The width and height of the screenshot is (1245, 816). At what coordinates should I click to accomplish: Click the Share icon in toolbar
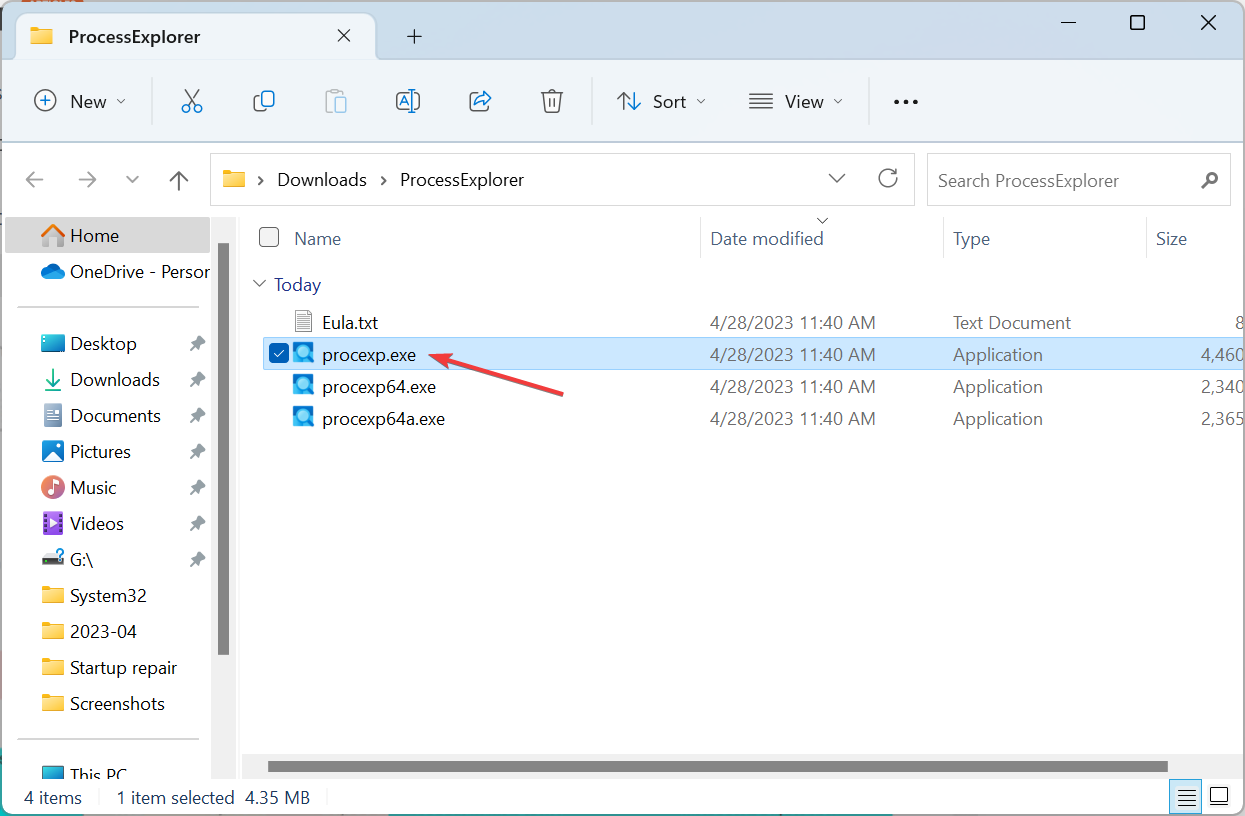click(480, 101)
